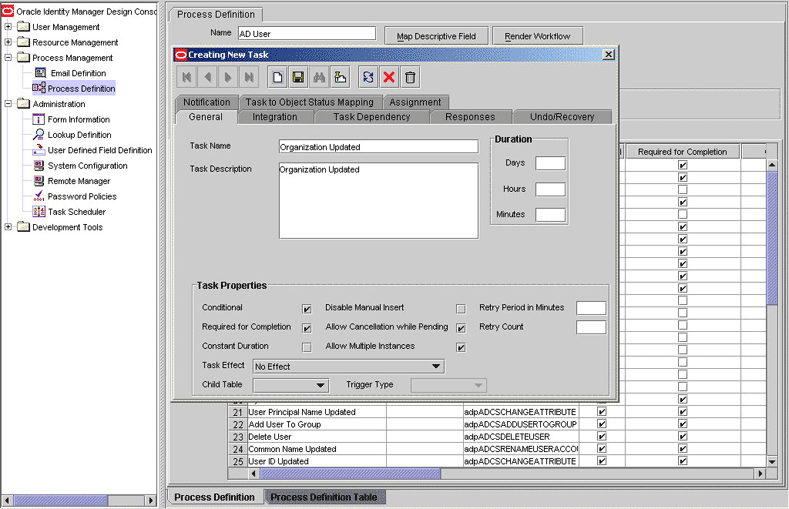Click the task table horizontal scrollbar thumb

click(350, 473)
